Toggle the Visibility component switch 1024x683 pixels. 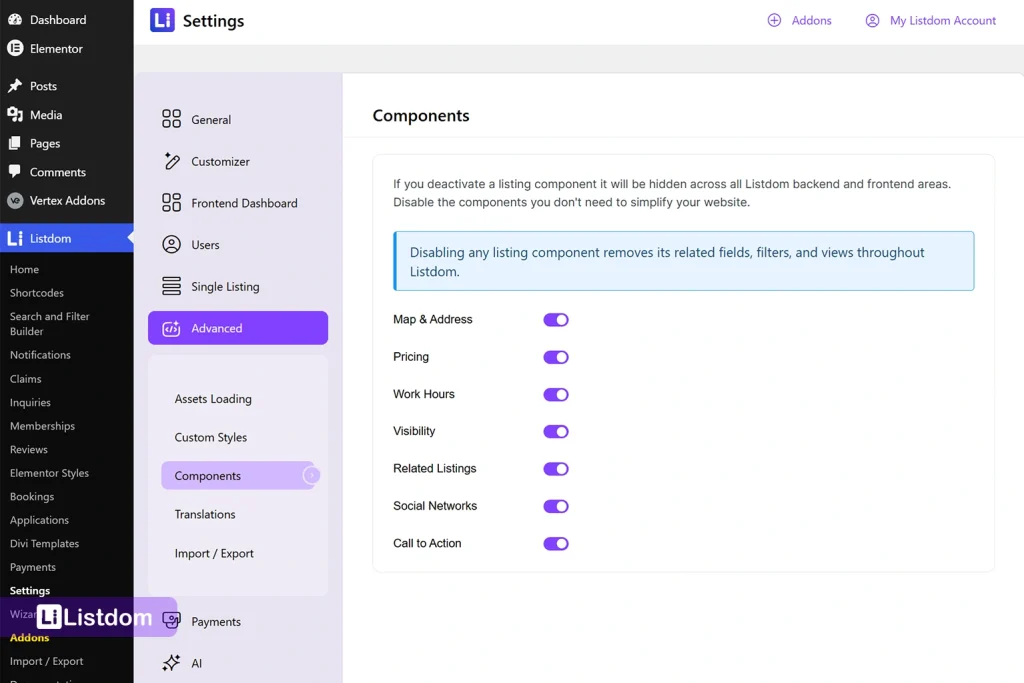click(556, 432)
